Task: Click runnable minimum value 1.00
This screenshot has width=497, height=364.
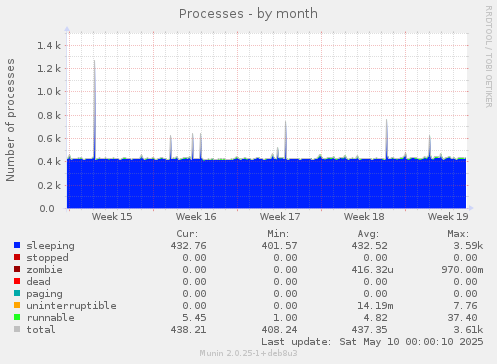Action: coord(285,318)
